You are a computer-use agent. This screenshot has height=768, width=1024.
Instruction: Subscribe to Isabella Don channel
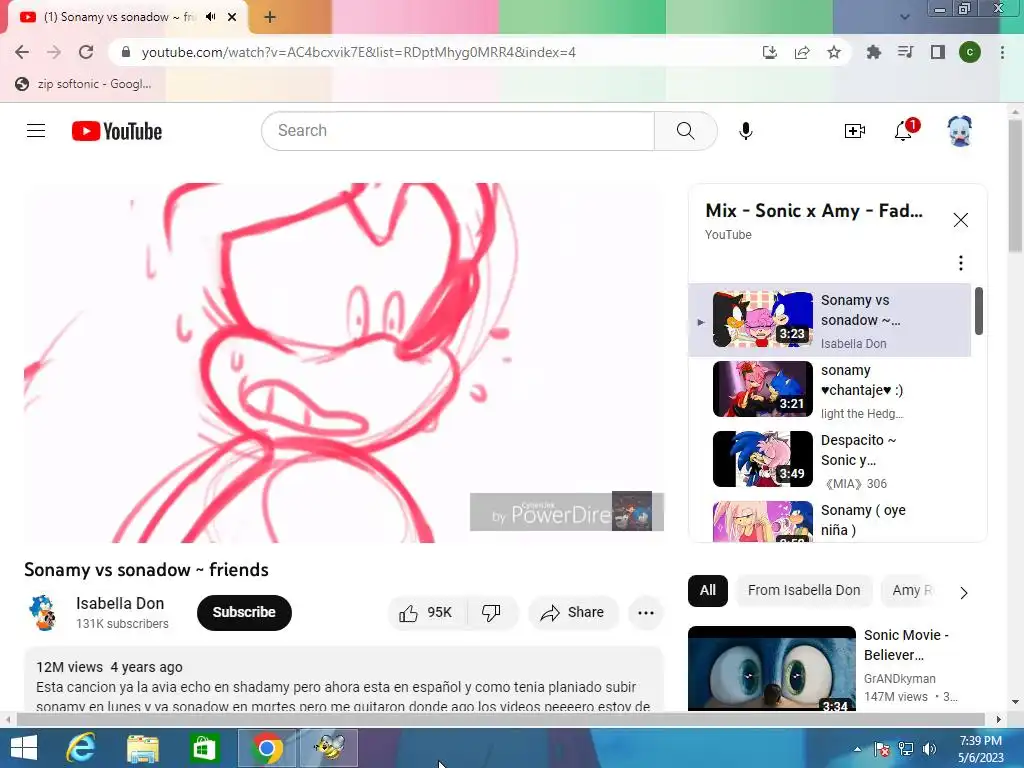244,613
